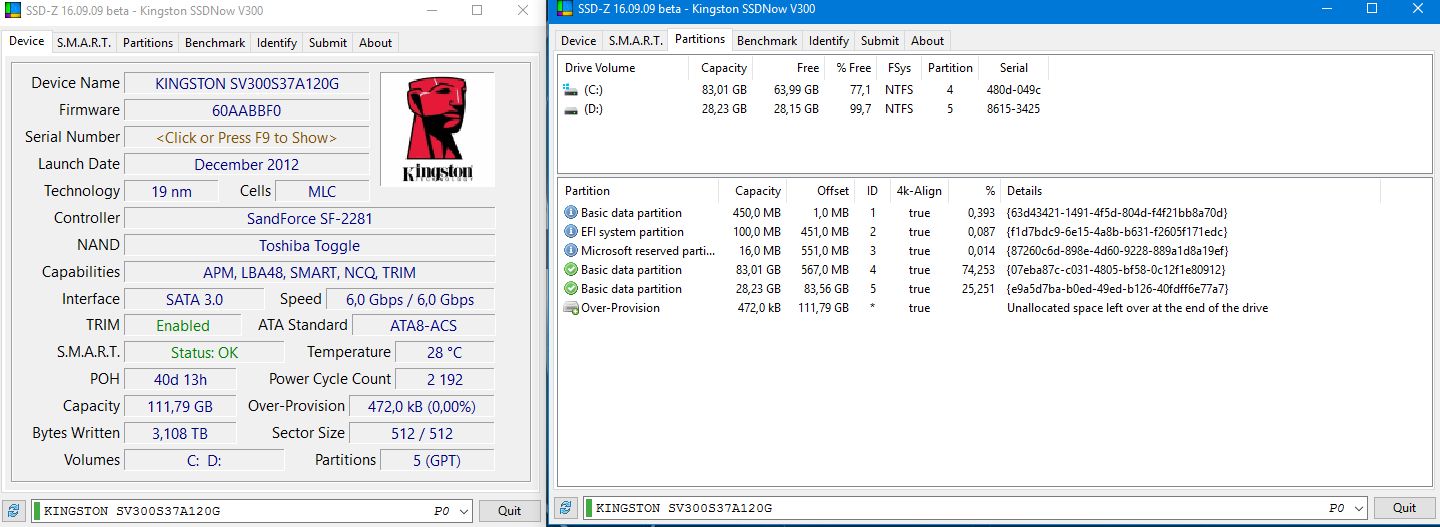This screenshot has height=527, width=1440.
Task: Open Benchmark tab in left window
Action: (x=215, y=42)
